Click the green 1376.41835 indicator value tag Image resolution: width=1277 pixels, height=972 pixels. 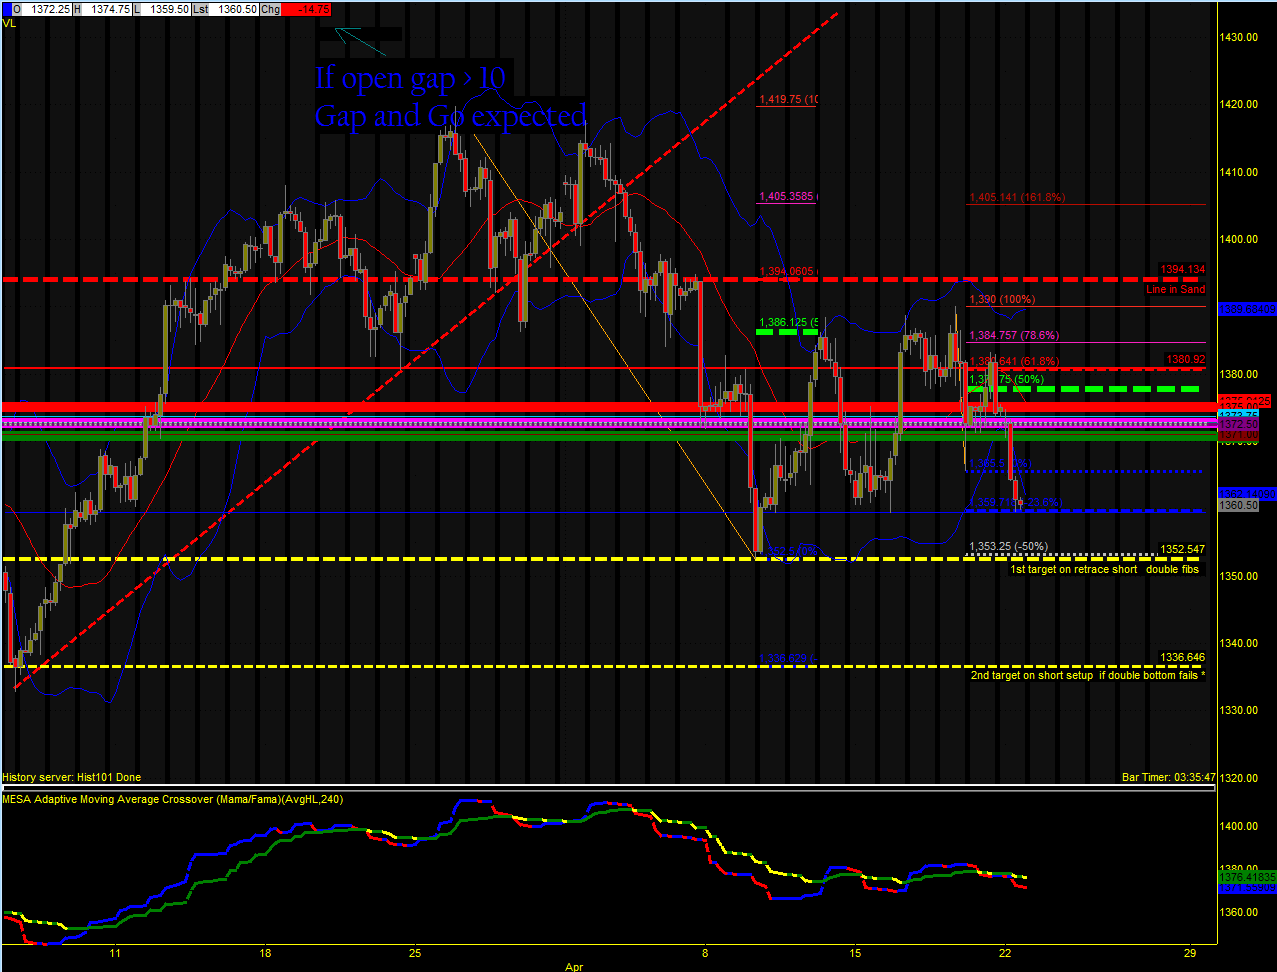click(1247, 876)
